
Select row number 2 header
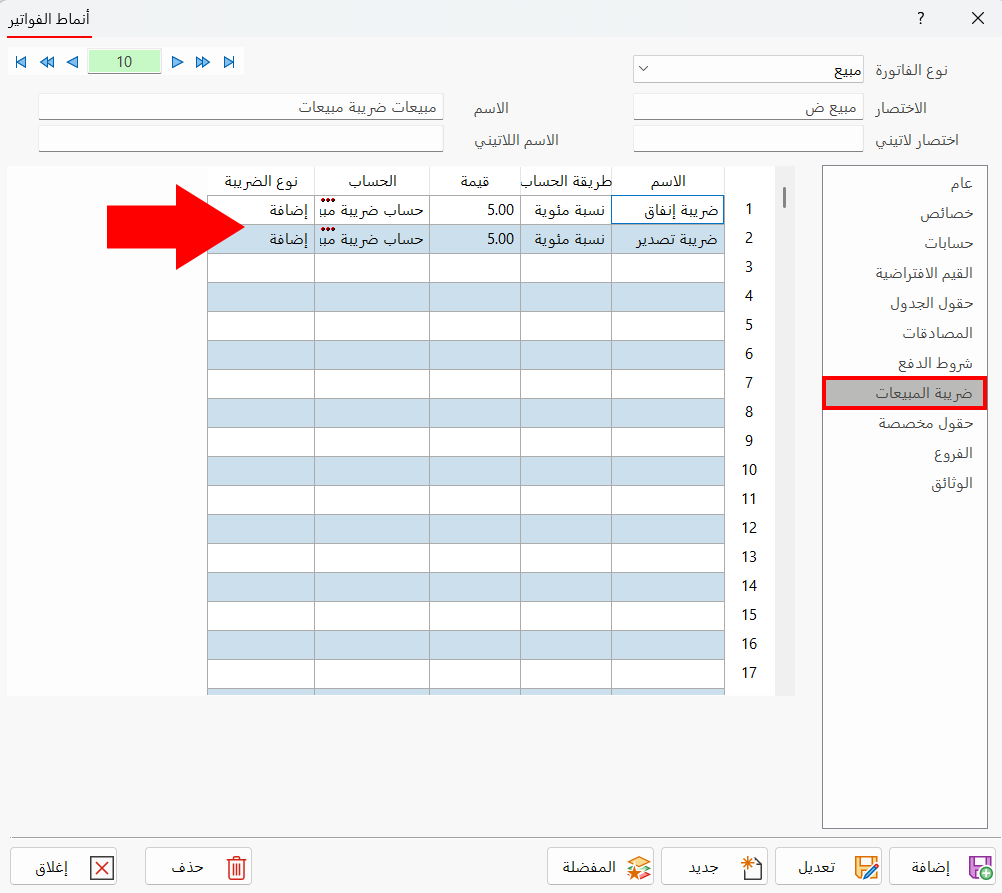click(749, 238)
